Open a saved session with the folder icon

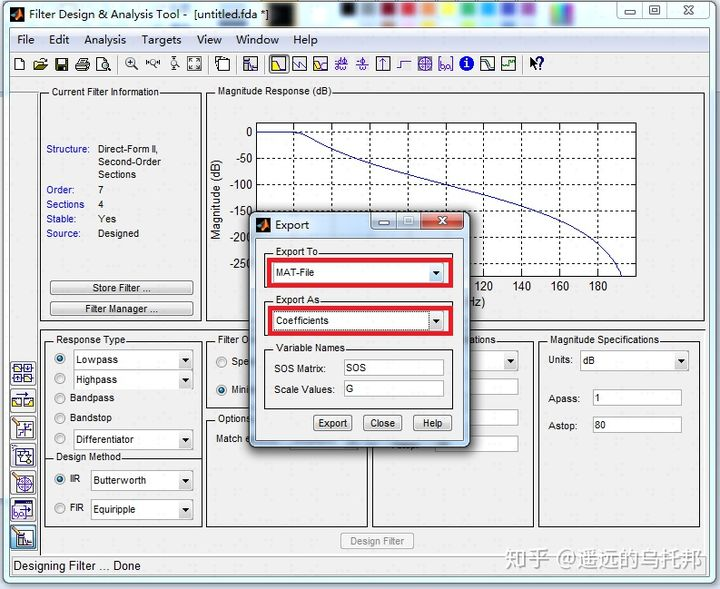(x=40, y=64)
